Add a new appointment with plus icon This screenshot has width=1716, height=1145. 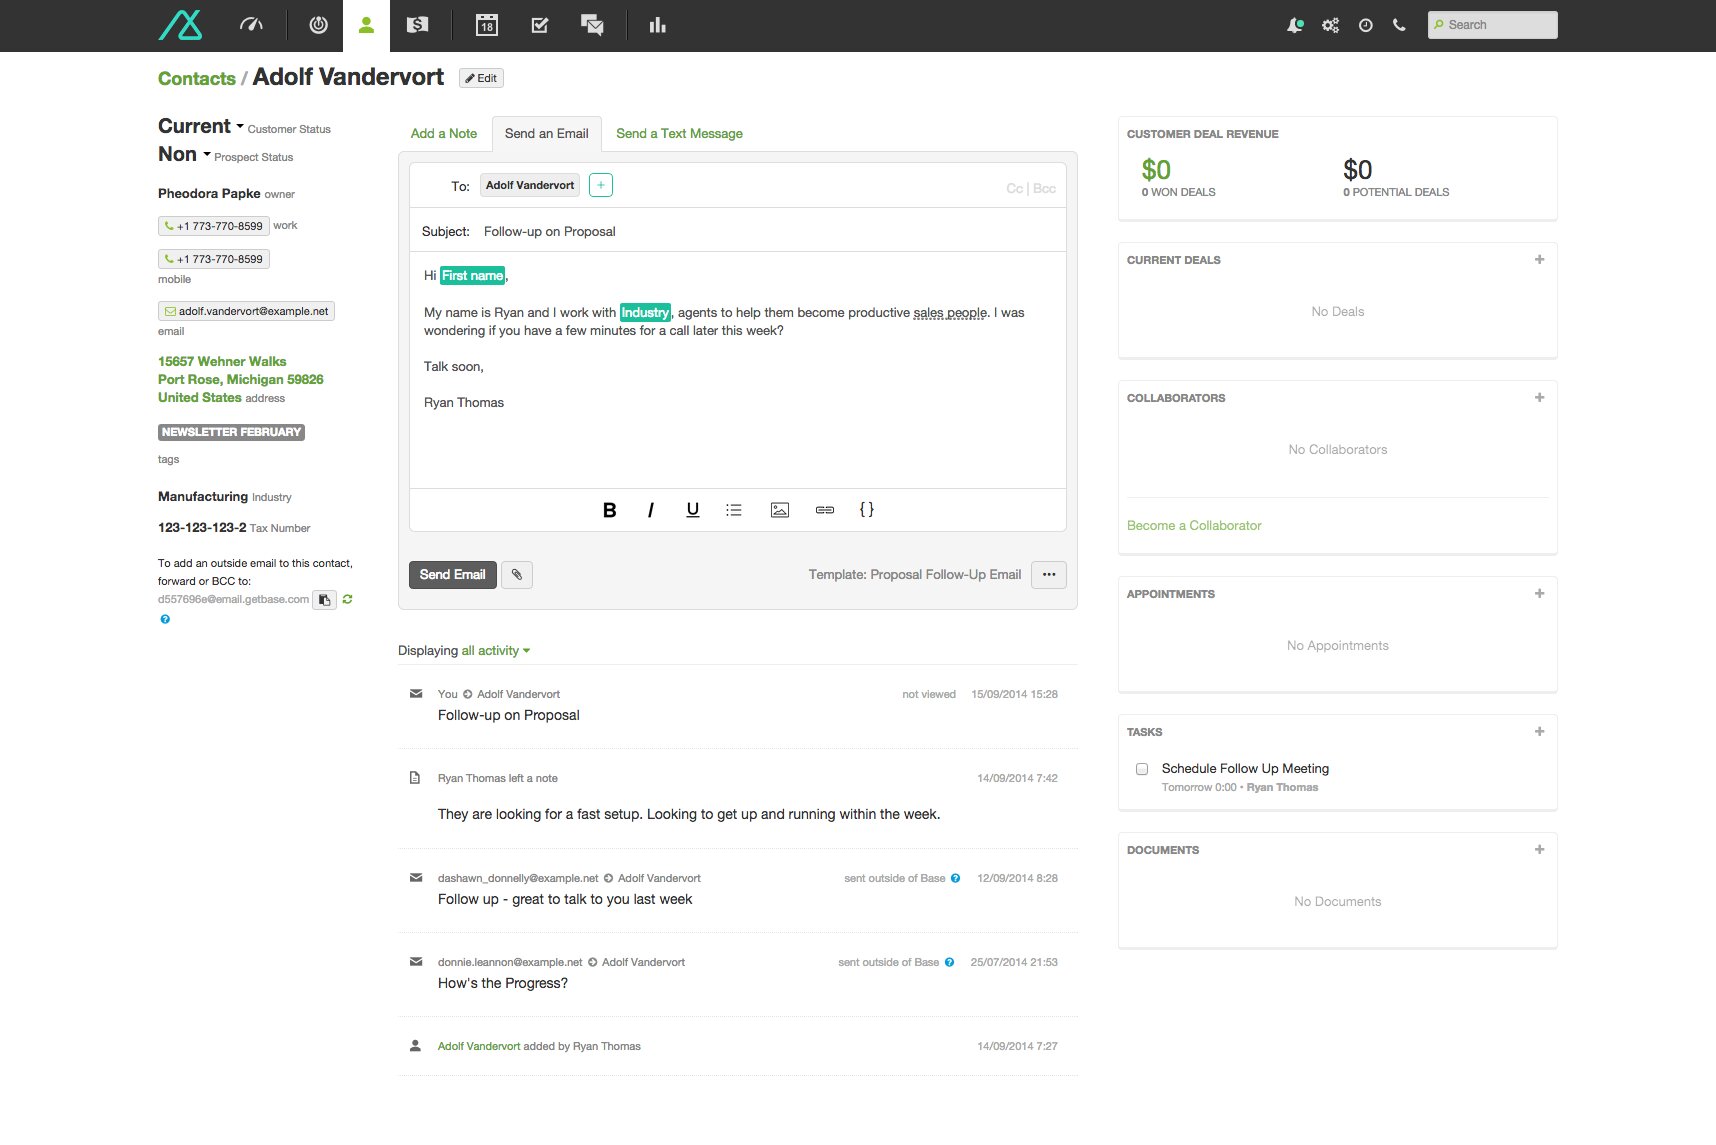tap(1539, 593)
